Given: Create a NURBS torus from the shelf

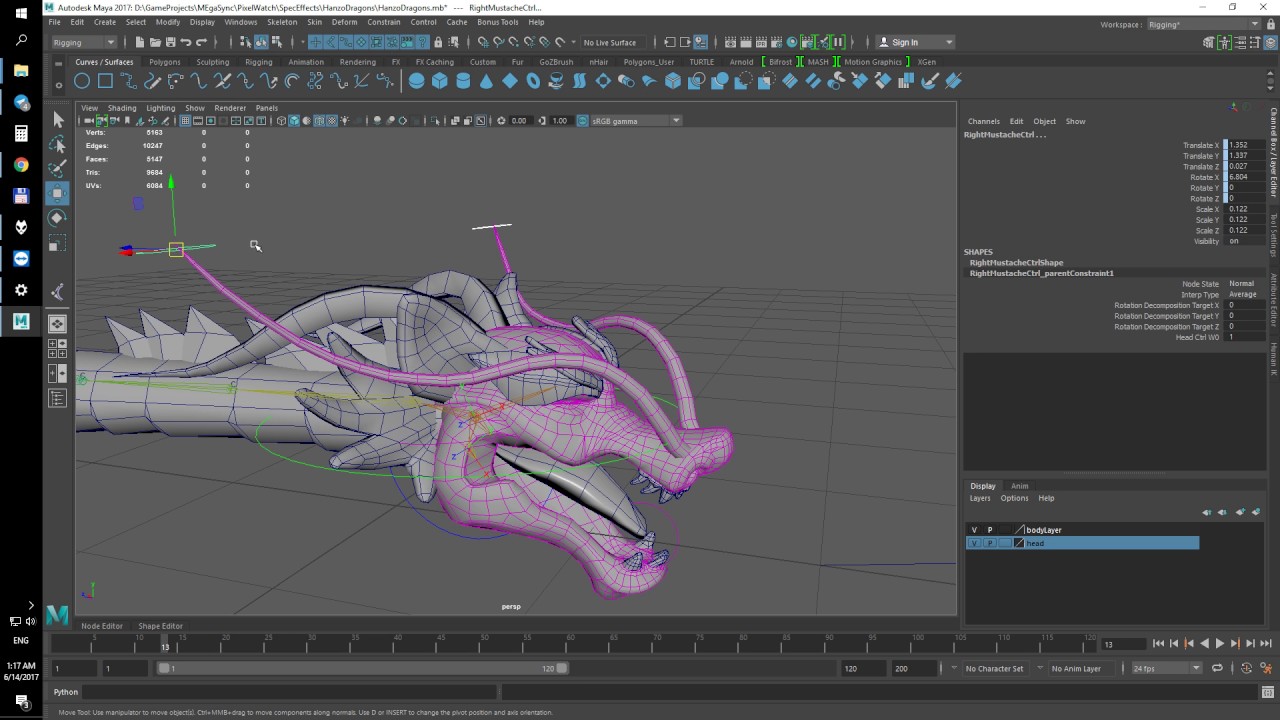Looking at the screenshot, I should coord(533,81).
